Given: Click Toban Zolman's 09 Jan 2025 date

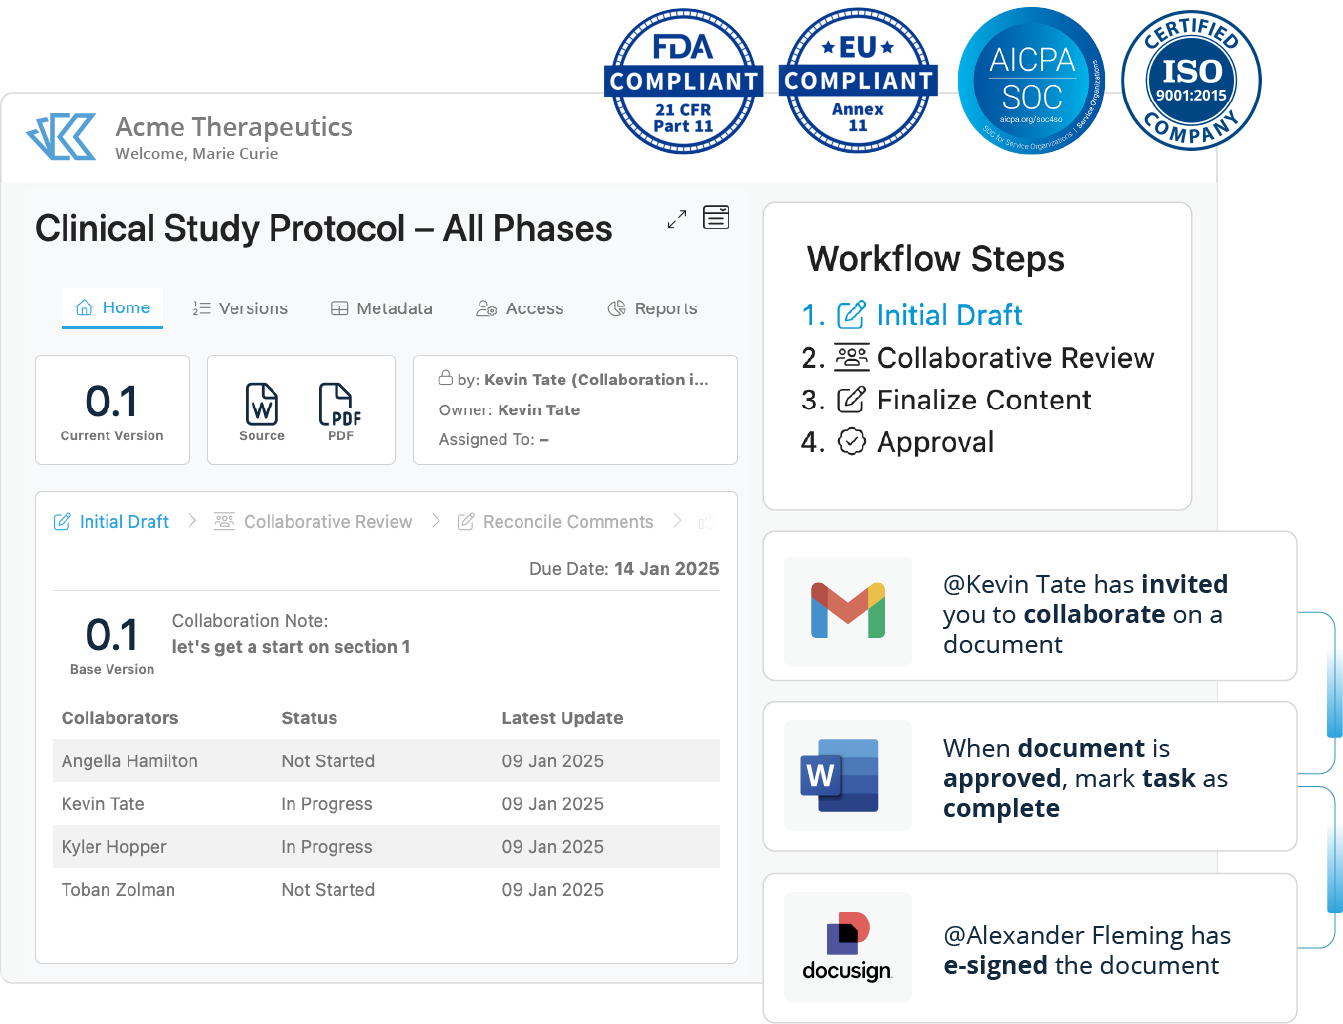Looking at the screenshot, I should click(553, 890).
